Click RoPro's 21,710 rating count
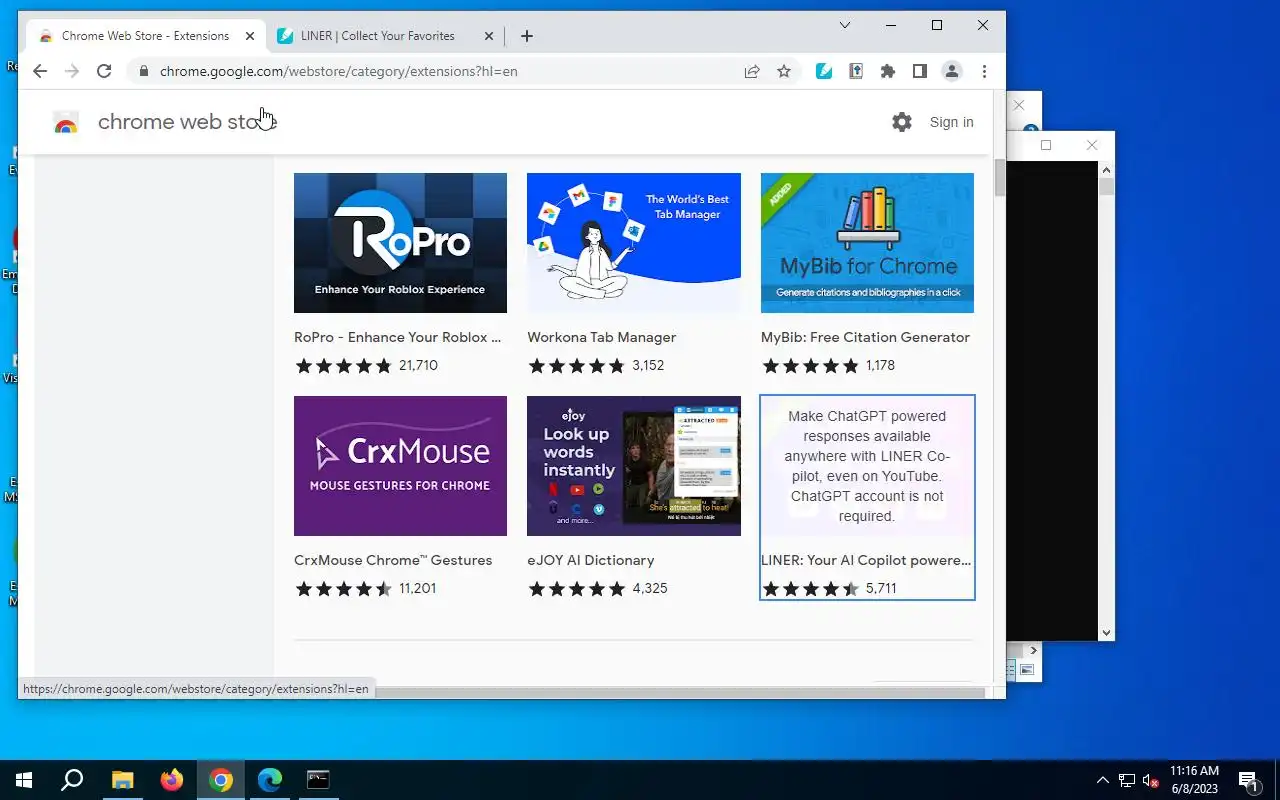 [x=418, y=365]
